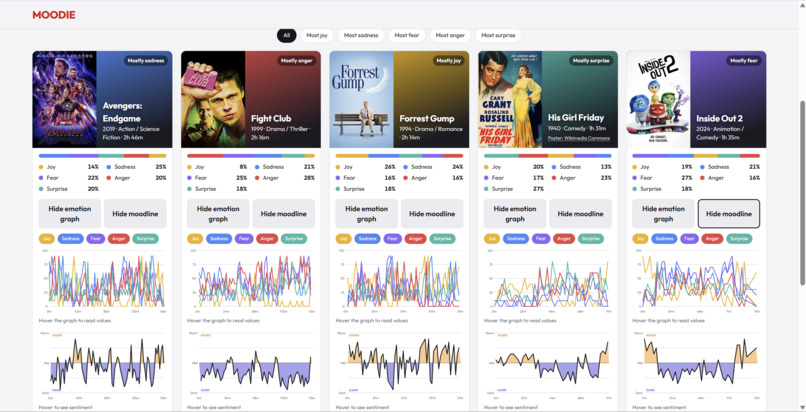Image resolution: width=806 pixels, height=412 pixels.
Task: Toggle Sadness line in Fight Club graph
Action: tap(219, 239)
